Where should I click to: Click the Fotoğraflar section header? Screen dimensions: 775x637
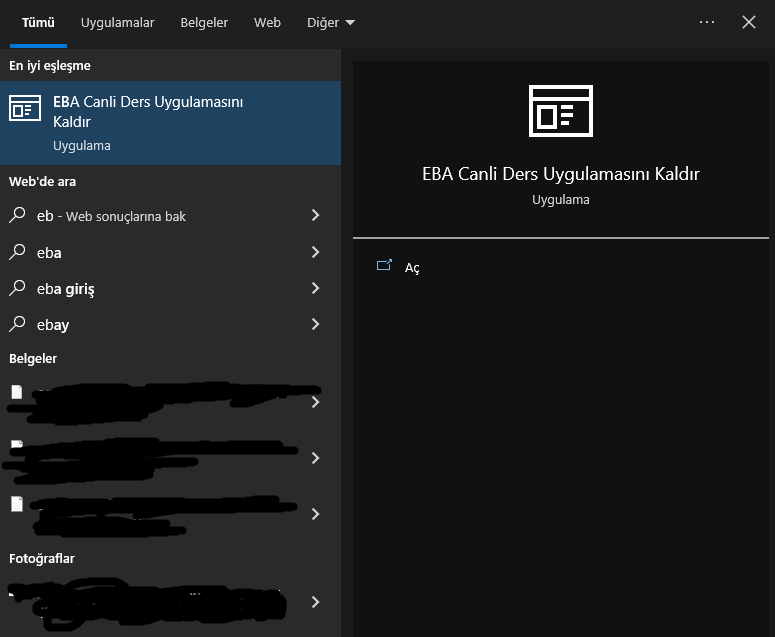42,559
